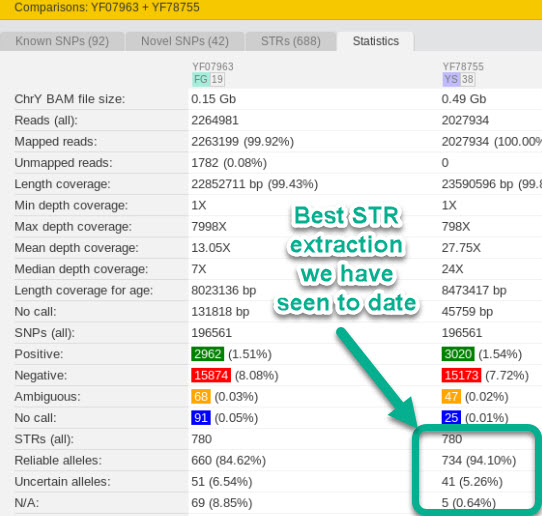Screen dimensions: 542x516
Task: Click blue No call count 91
Action: pyautogui.click(x=201, y=418)
